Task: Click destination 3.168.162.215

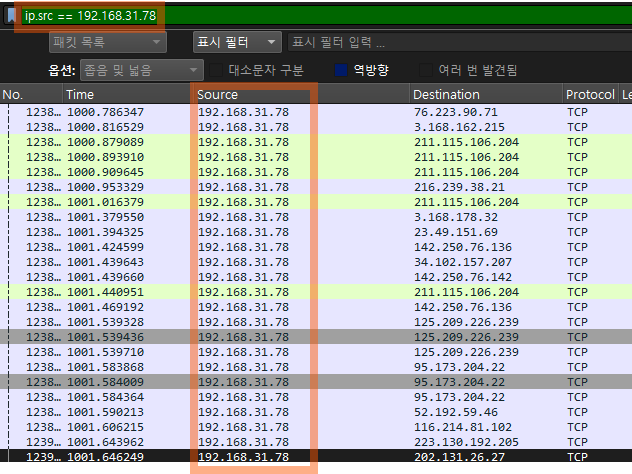Action: pyautogui.click(x=459, y=127)
